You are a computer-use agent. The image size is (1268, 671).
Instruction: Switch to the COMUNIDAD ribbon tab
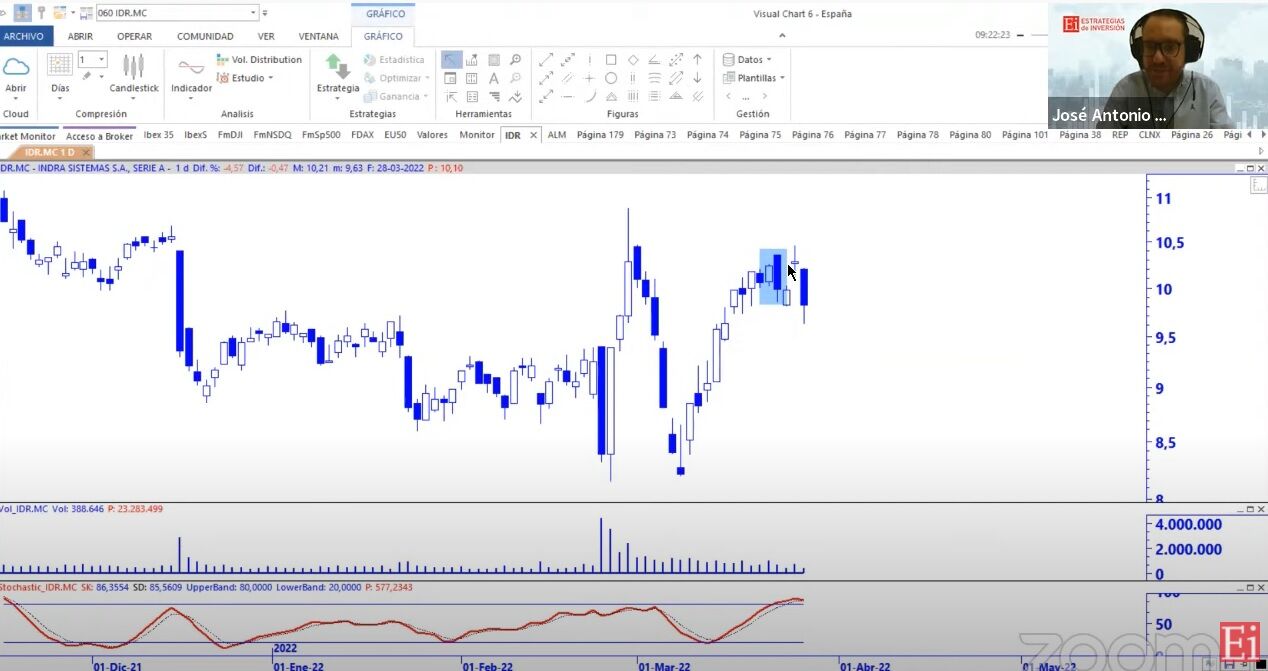(205, 36)
